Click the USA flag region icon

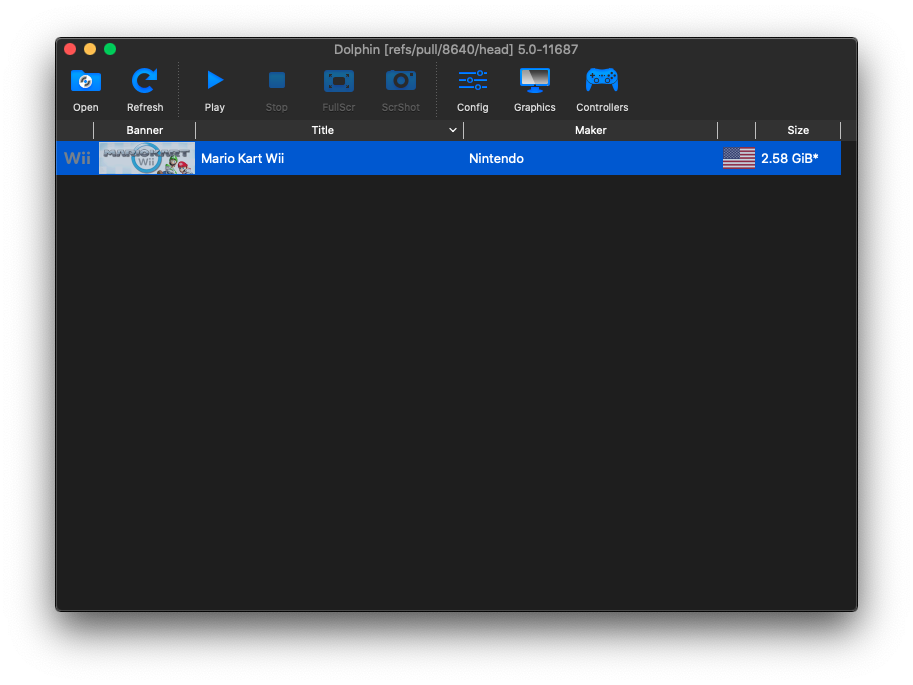(739, 158)
